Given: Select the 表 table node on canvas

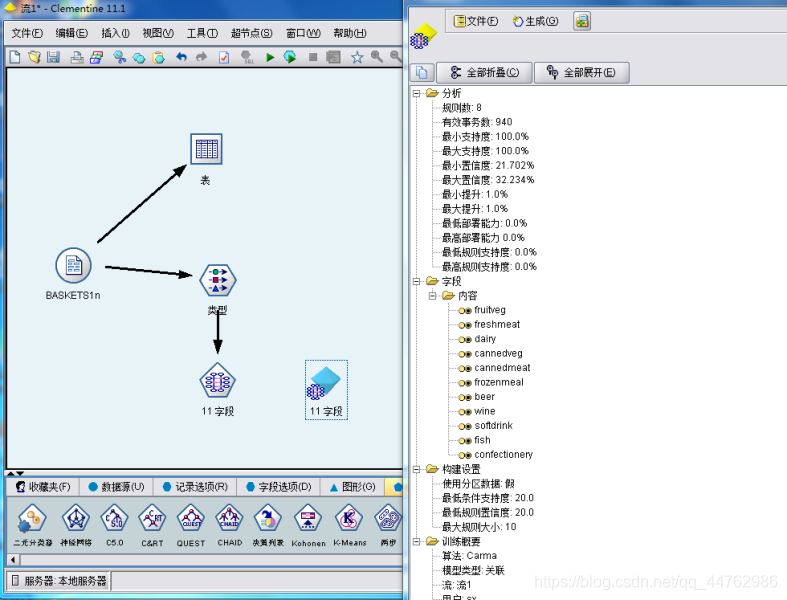Looking at the screenshot, I should [x=206, y=149].
